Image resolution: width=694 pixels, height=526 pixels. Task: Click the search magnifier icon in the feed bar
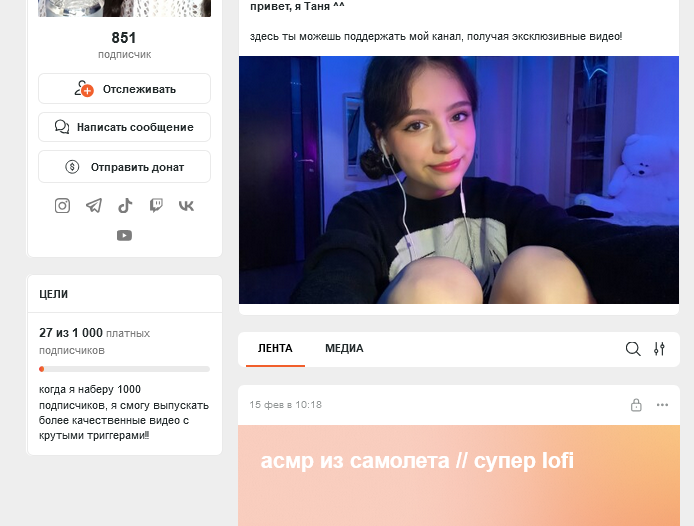click(x=633, y=349)
